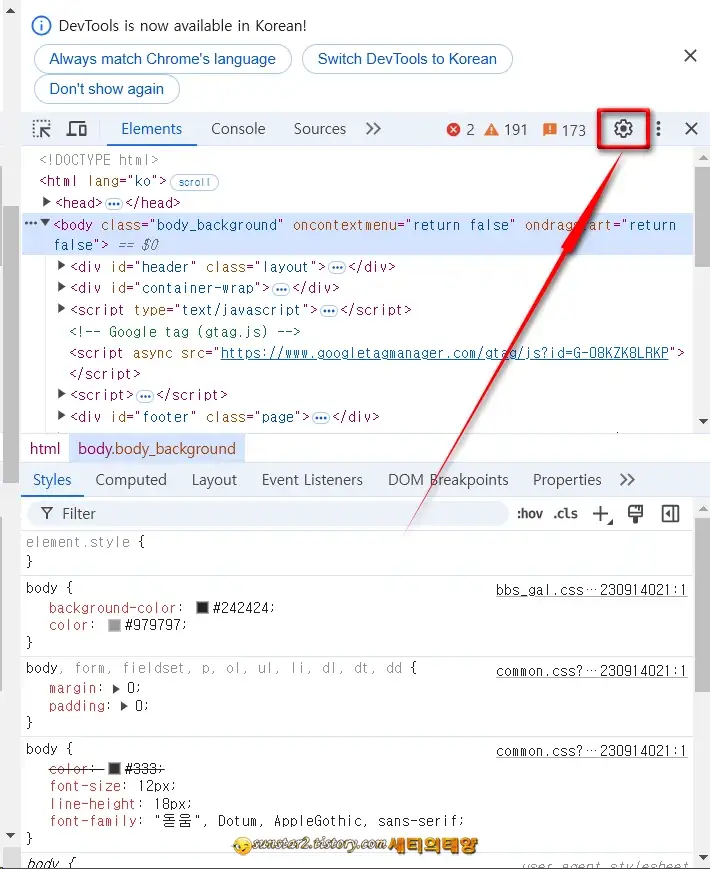This screenshot has height=869, width=710.
Task: Open common.css link for font-size rule
Action: (591, 751)
